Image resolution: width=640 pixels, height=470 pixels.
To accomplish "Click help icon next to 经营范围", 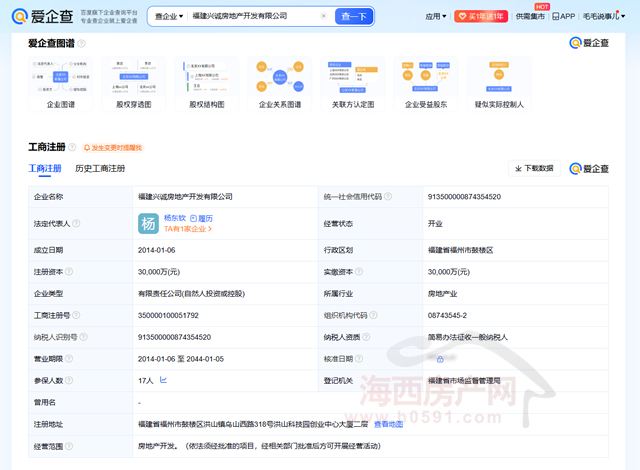I will pos(69,446).
